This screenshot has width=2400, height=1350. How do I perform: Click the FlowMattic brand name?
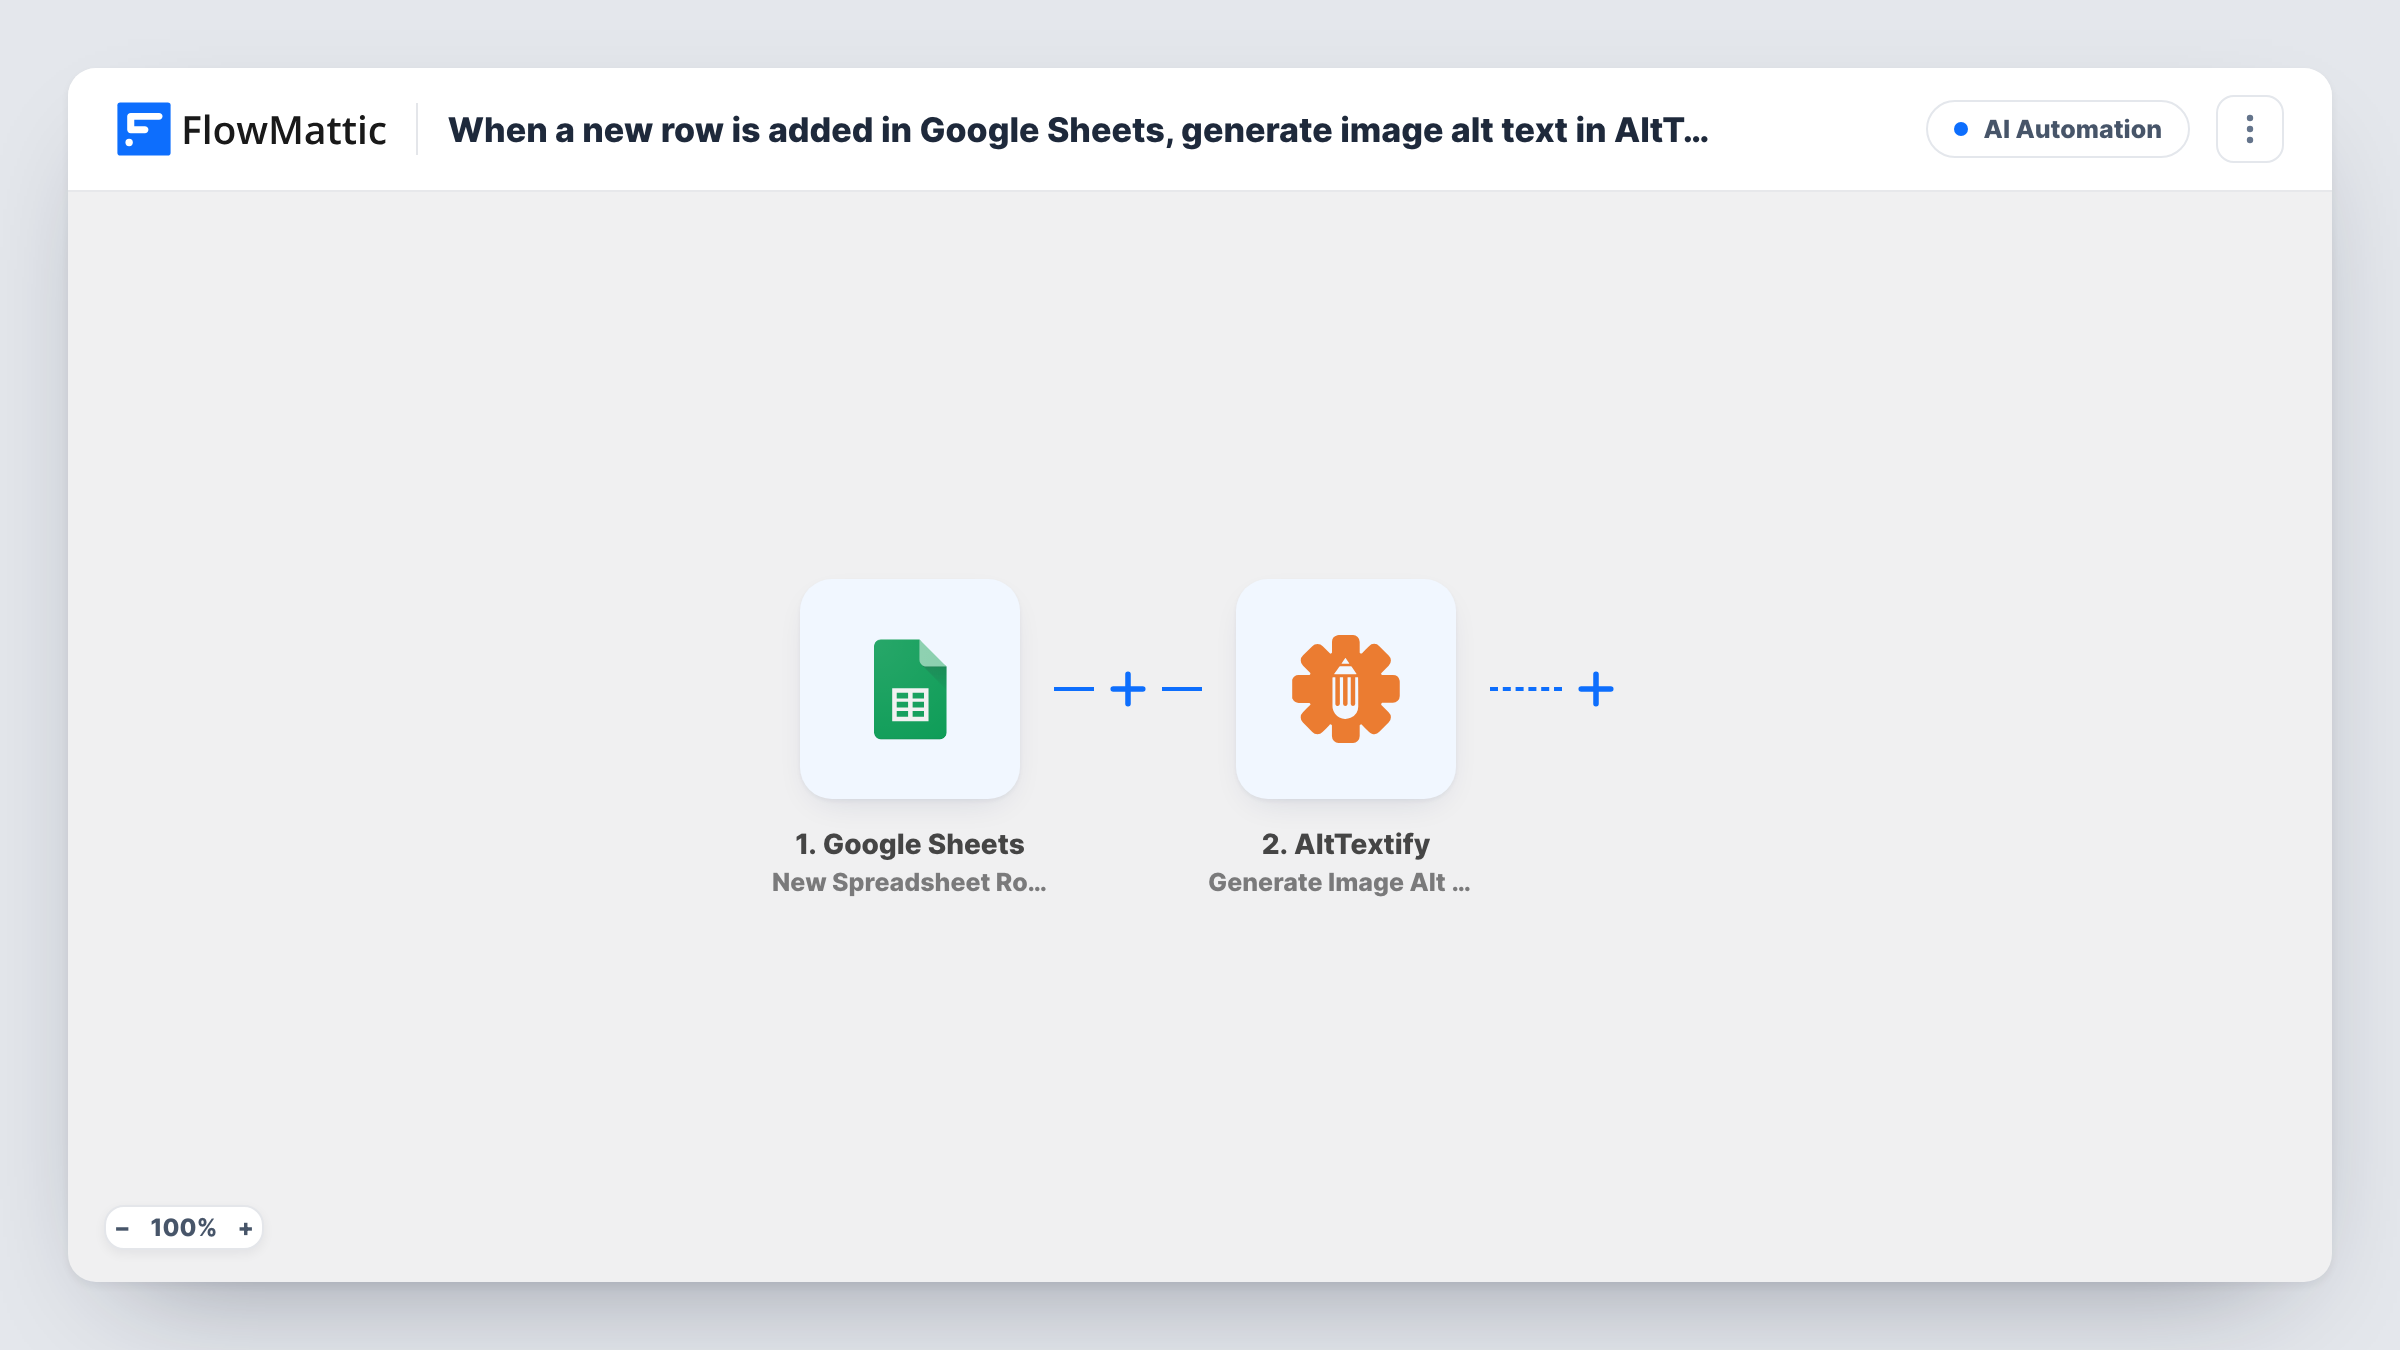[x=284, y=130]
